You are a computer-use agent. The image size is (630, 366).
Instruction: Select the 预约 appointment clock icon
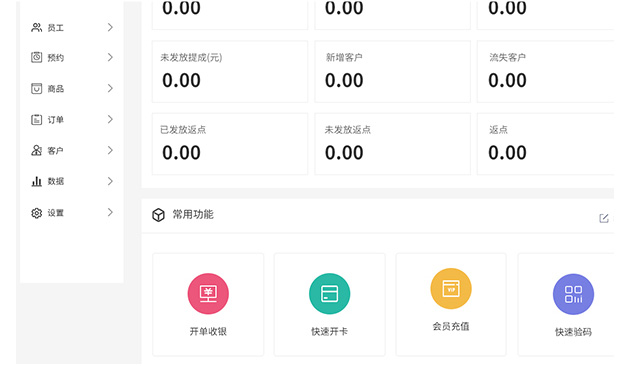(37, 57)
